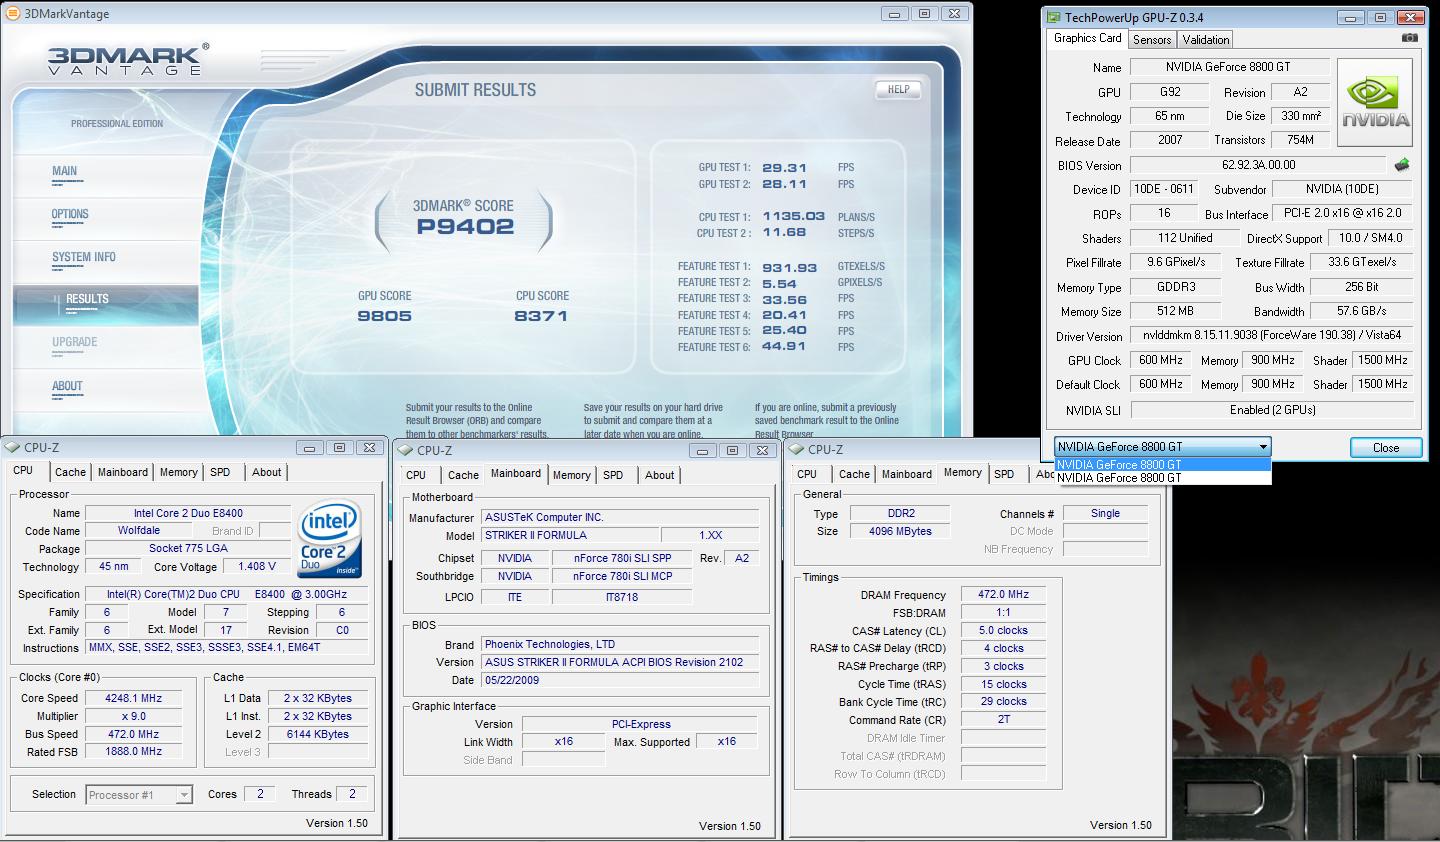1440x842 pixels.
Task: Click the BIOS save chip icon in GPU-Z
Action: tap(1402, 165)
